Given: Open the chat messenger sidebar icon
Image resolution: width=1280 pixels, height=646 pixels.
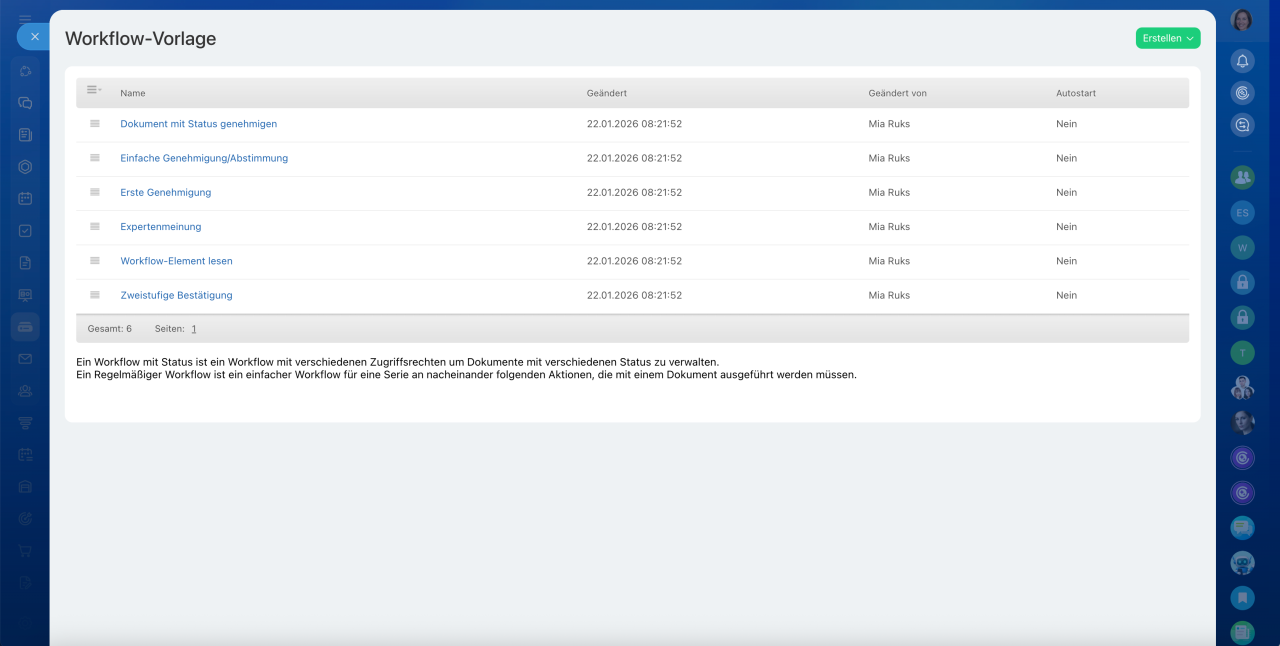Looking at the screenshot, I should click(25, 102).
